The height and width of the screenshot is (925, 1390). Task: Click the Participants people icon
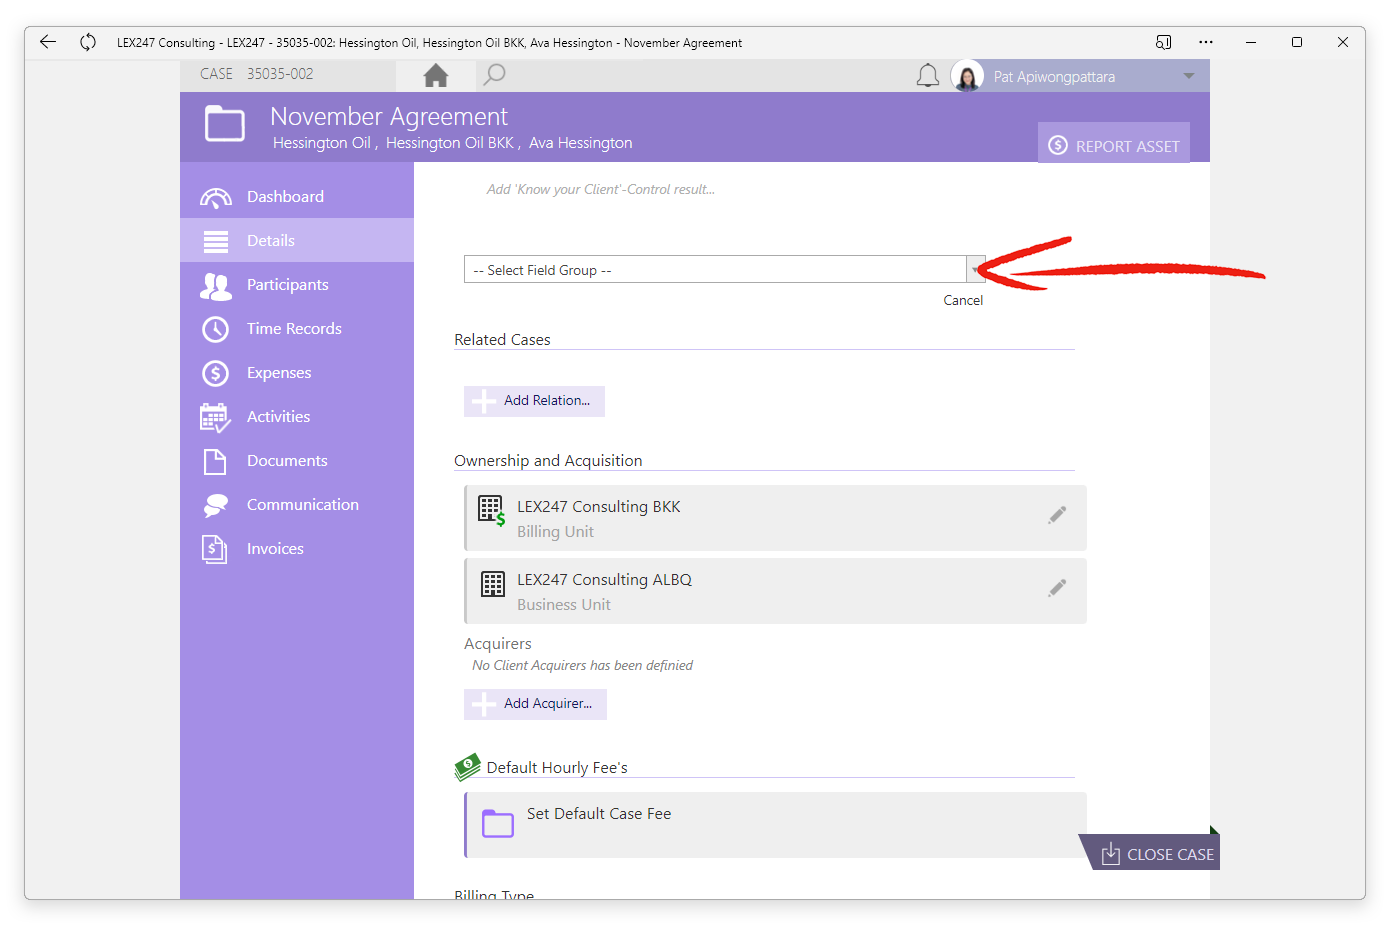[x=216, y=286]
